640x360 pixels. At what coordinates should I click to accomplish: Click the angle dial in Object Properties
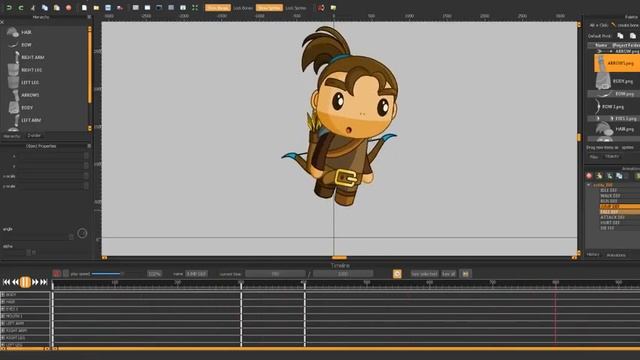(x=82, y=233)
